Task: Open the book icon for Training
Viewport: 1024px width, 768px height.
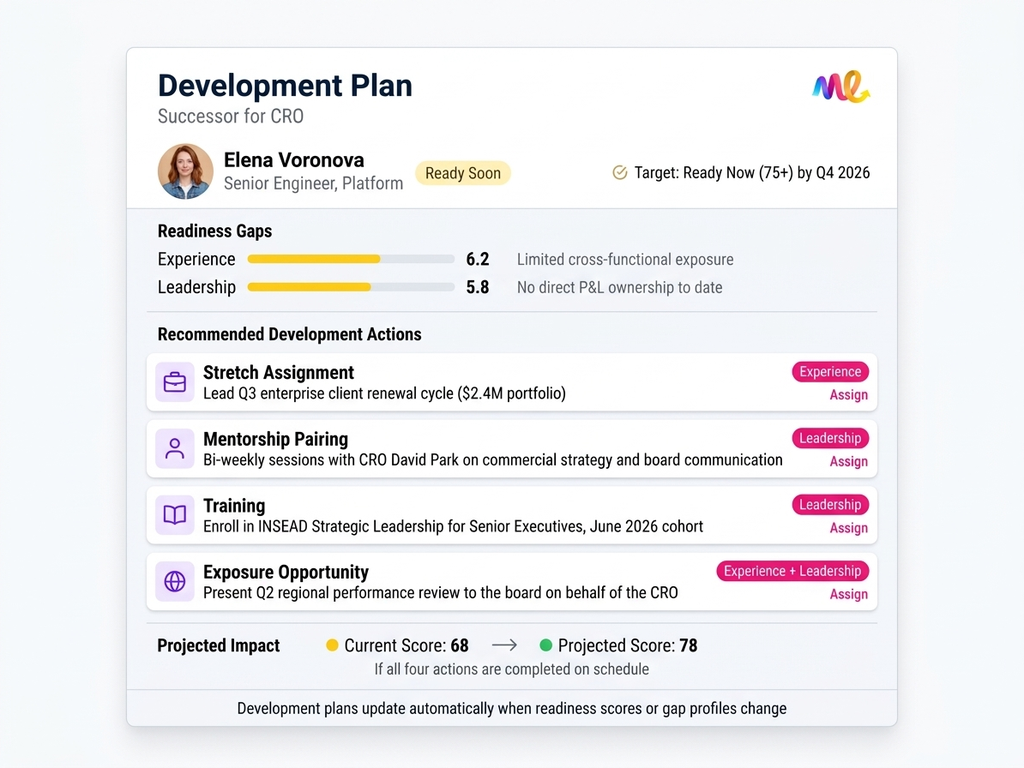Action: (174, 515)
